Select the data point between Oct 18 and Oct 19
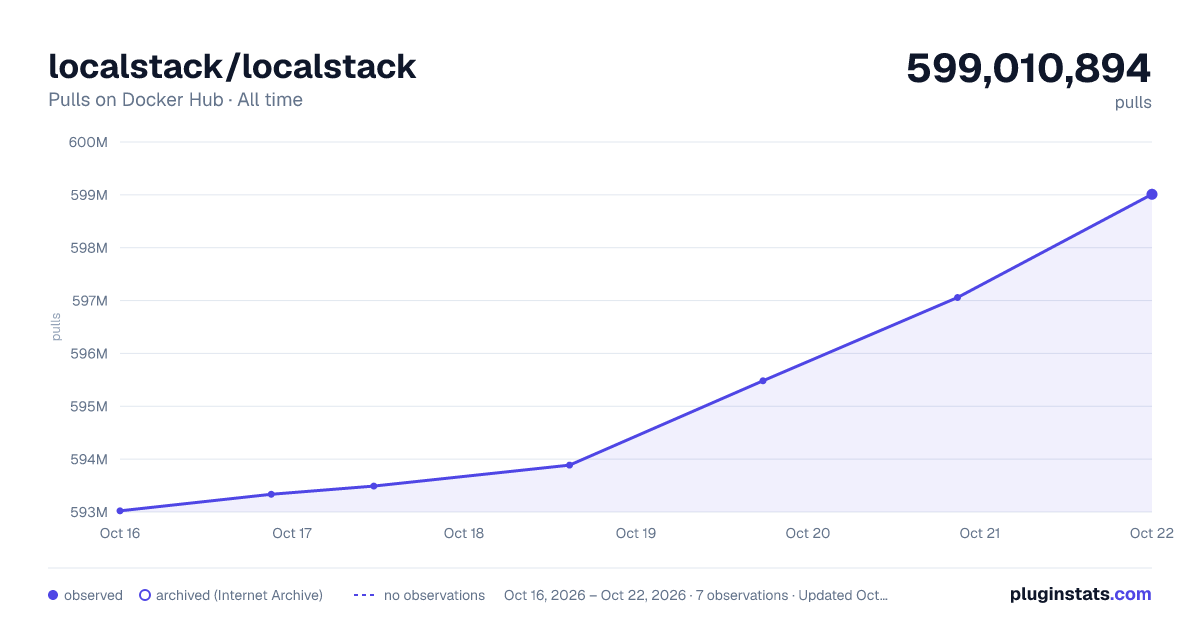 pyautogui.click(x=569, y=465)
